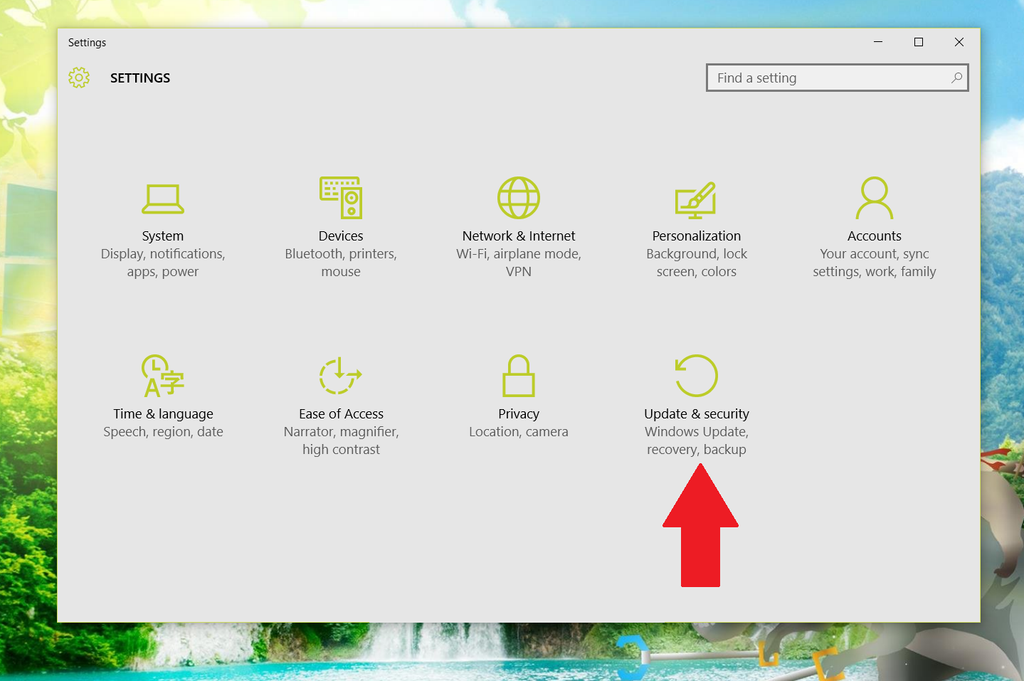Open Update & security settings
This screenshot has height=681, width=1024.
(x=696, y=375)
